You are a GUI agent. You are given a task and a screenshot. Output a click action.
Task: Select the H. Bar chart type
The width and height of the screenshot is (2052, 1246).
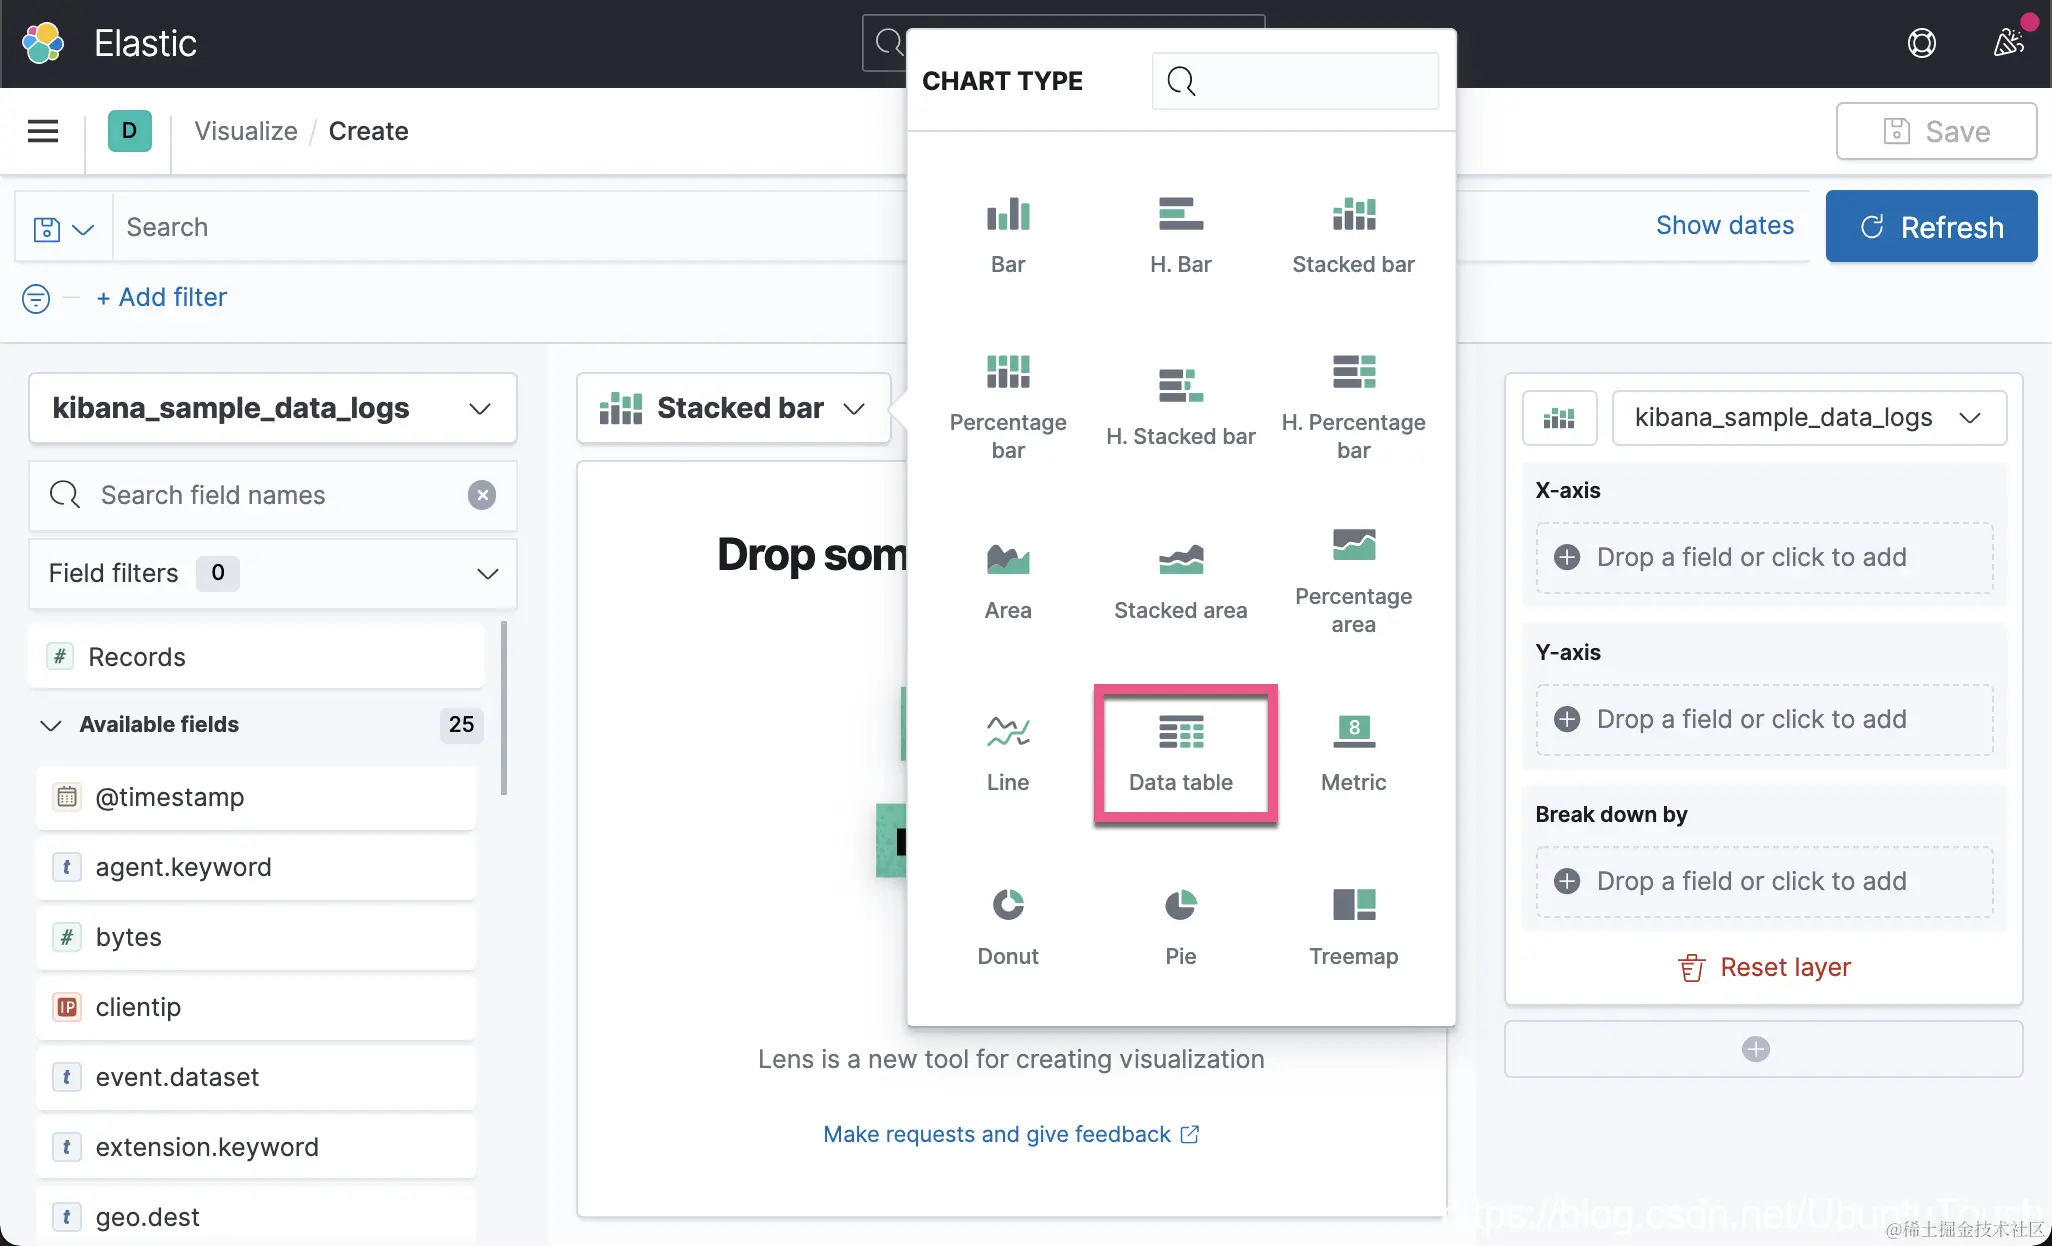click(1180, 235)
